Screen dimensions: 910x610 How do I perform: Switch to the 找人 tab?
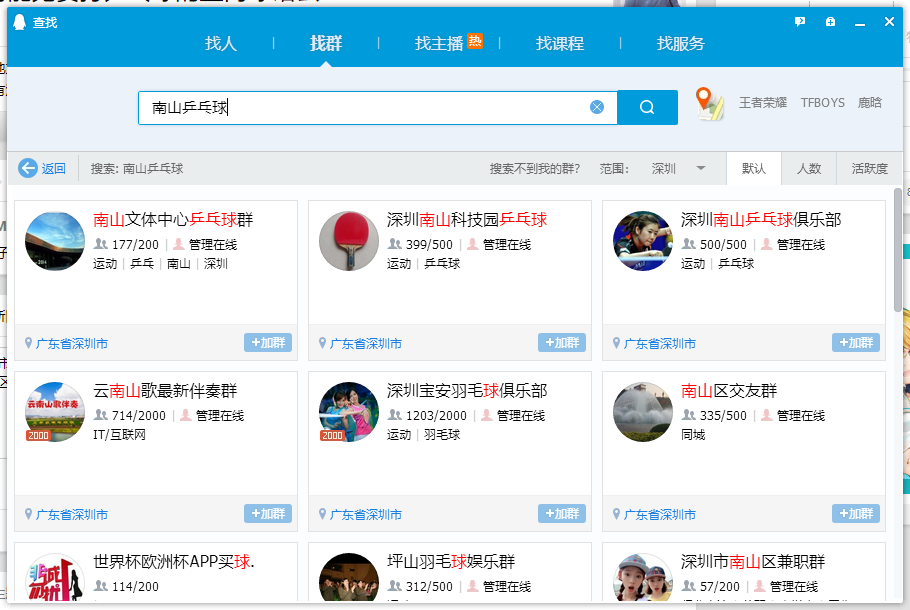click(221, 44)
